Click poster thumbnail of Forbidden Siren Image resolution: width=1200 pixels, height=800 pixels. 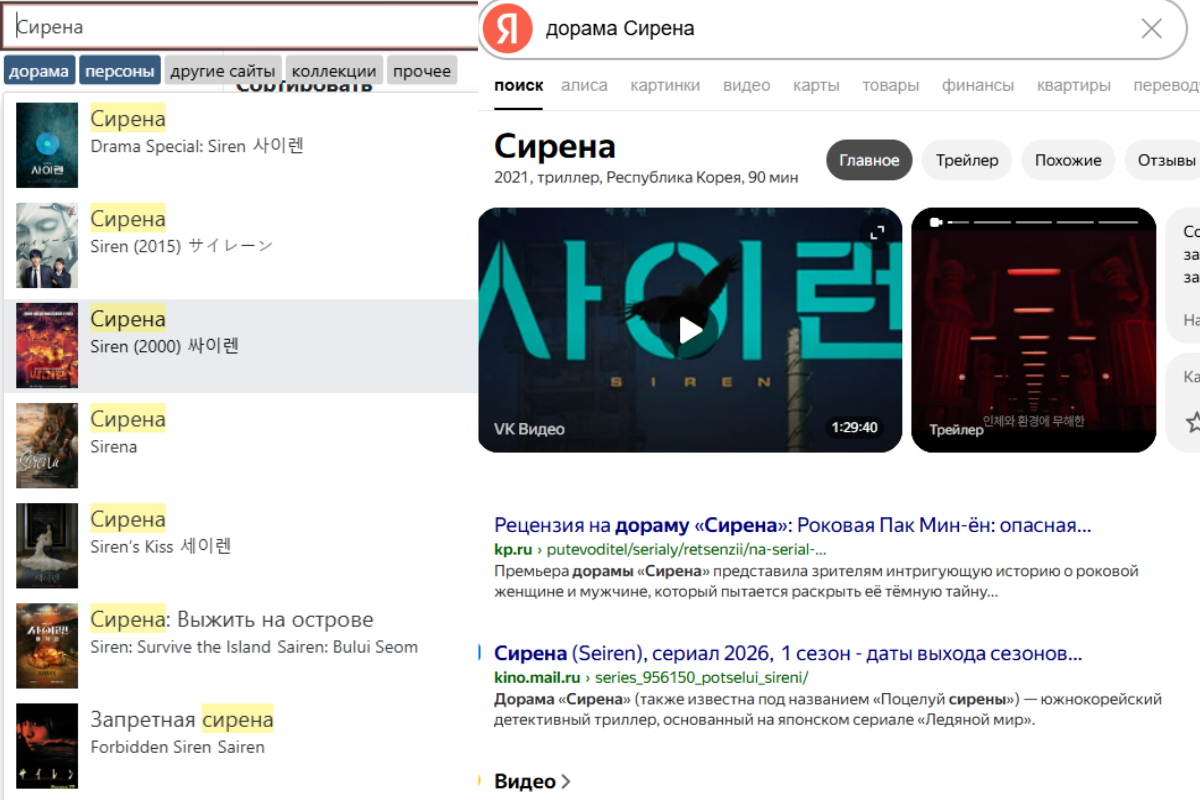click(47, 745)
